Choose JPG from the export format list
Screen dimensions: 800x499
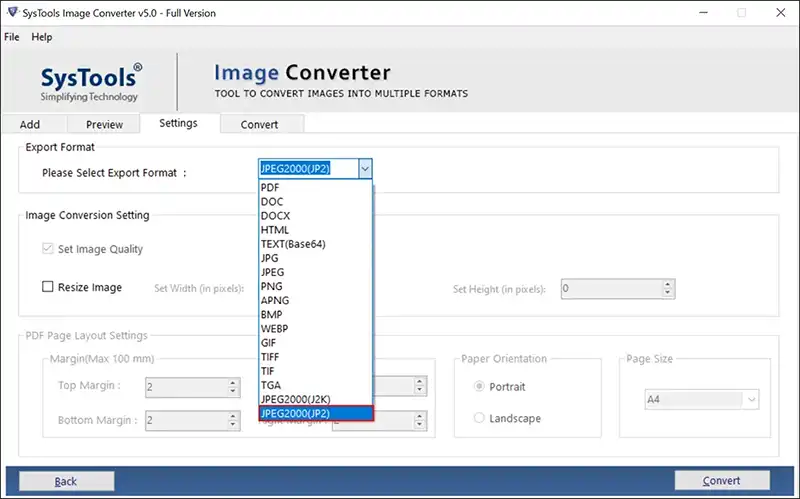[315, 258]
